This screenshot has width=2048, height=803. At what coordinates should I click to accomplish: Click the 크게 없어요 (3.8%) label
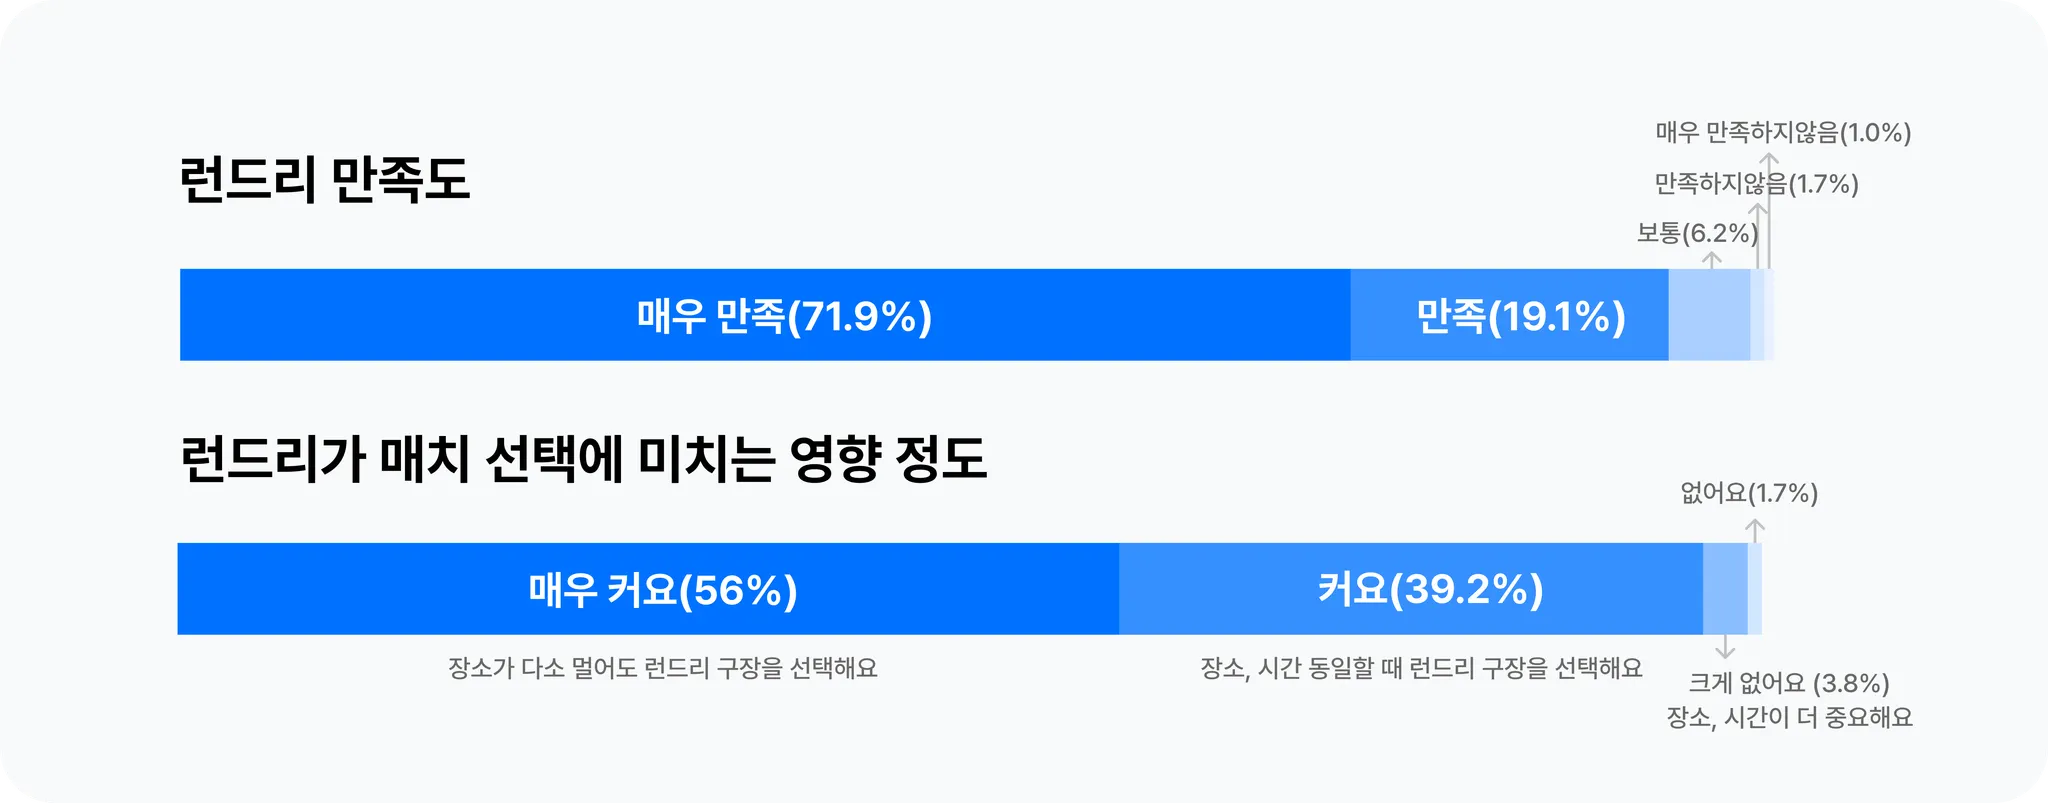pyautogui.click(x=1789, y=683)
